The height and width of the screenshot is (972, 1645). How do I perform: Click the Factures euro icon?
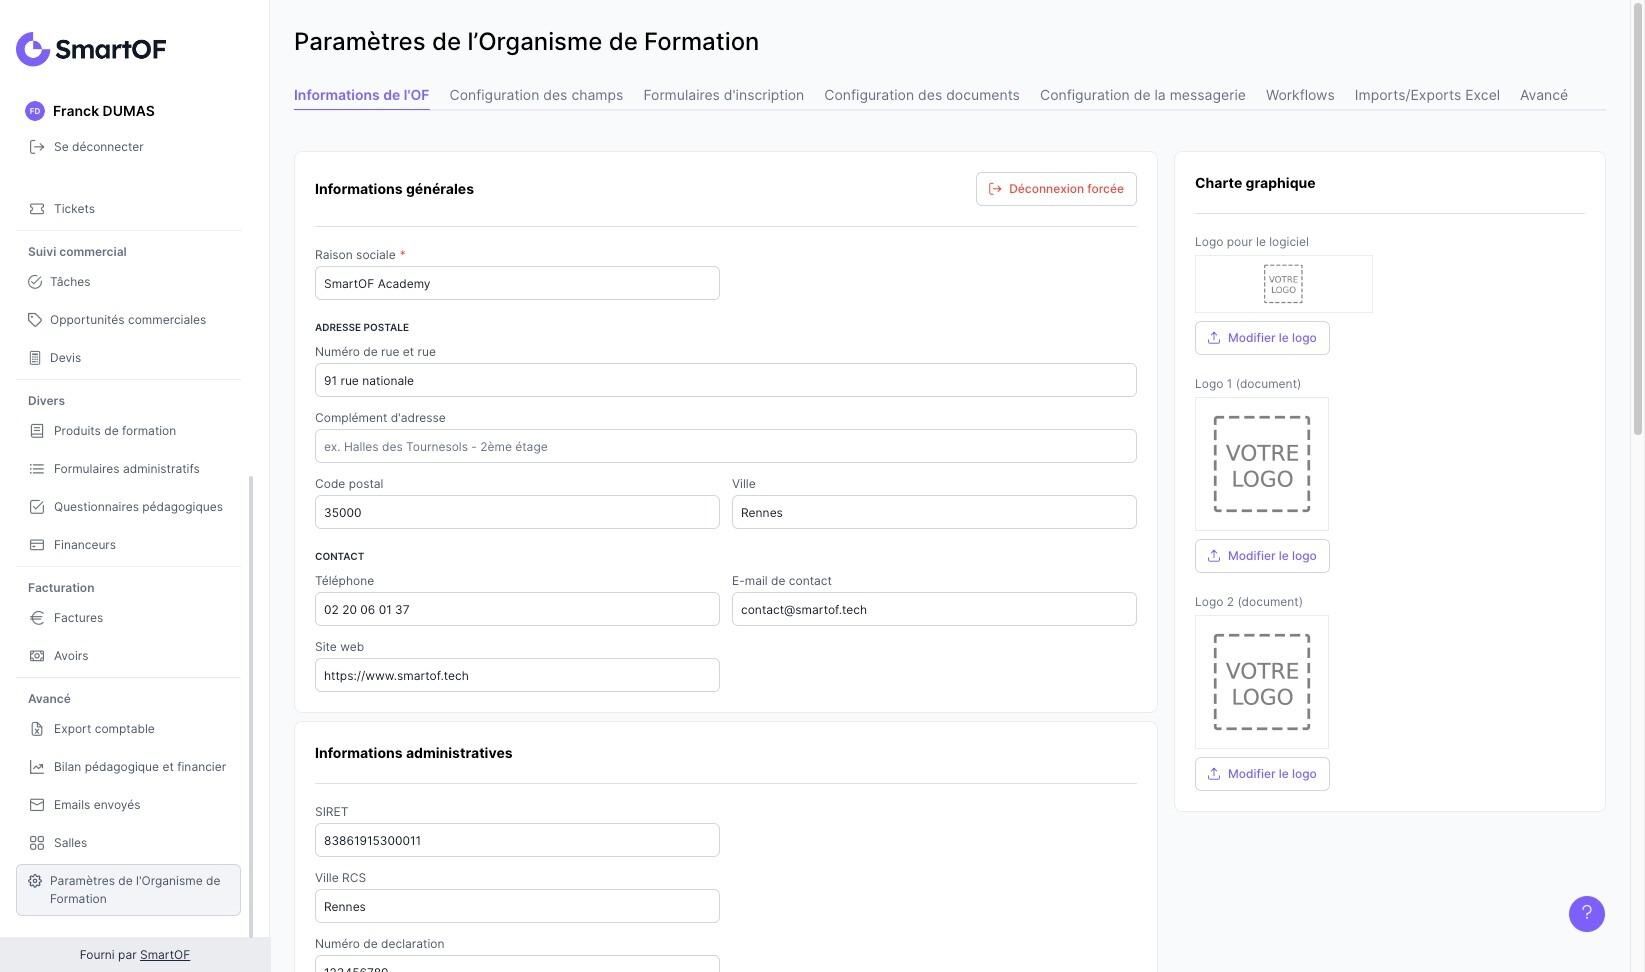(37, 618)
